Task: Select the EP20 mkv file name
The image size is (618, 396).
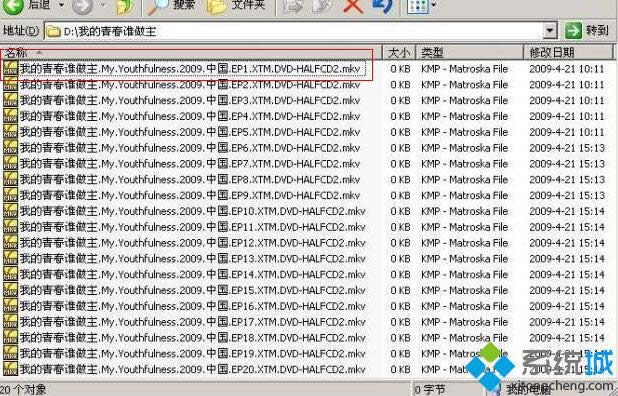Action: coord(193,370)
